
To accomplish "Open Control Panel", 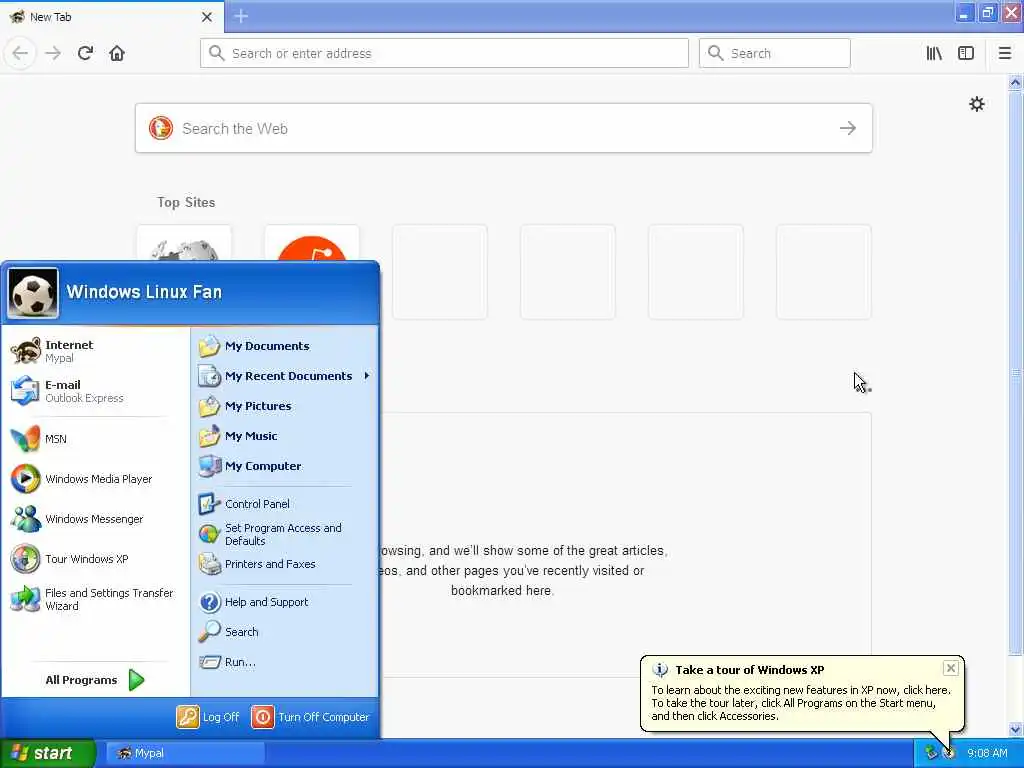I will coord(285,504).
